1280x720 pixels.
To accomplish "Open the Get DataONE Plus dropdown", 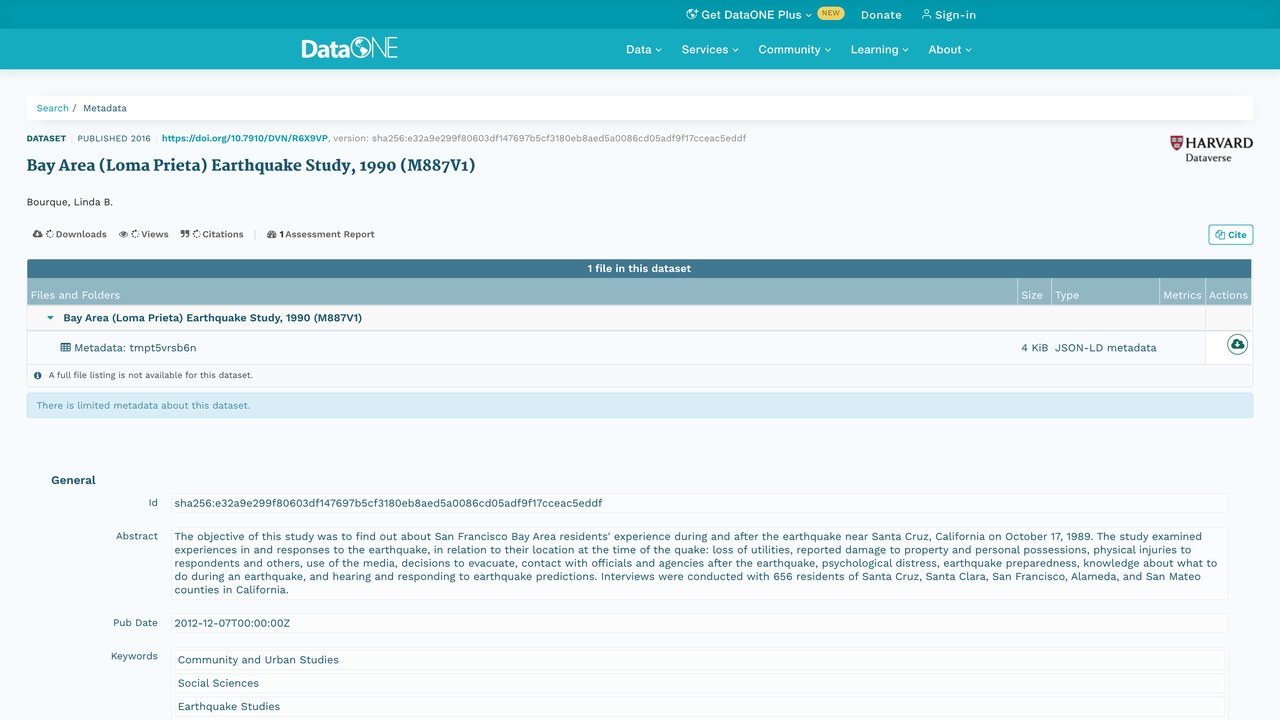I will pyautogui.click(x=749, y=15).
